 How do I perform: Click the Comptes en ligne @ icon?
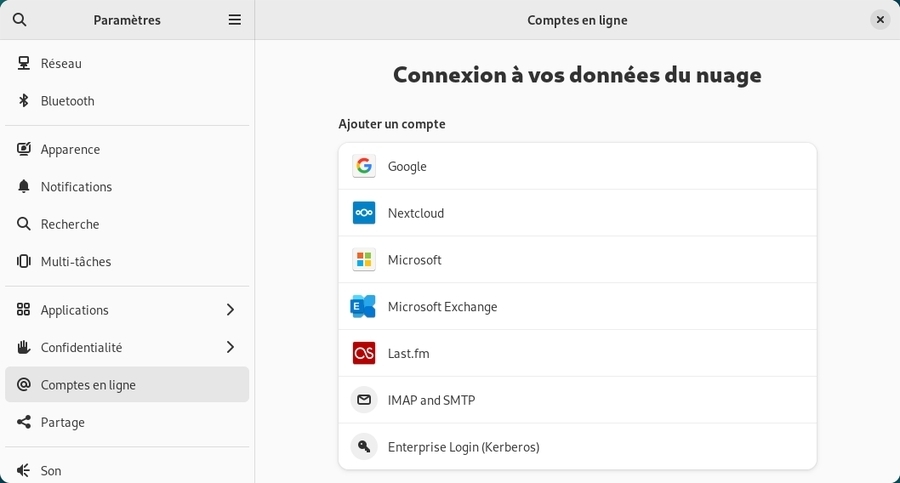pyautogui.click(x=24, y=385)
